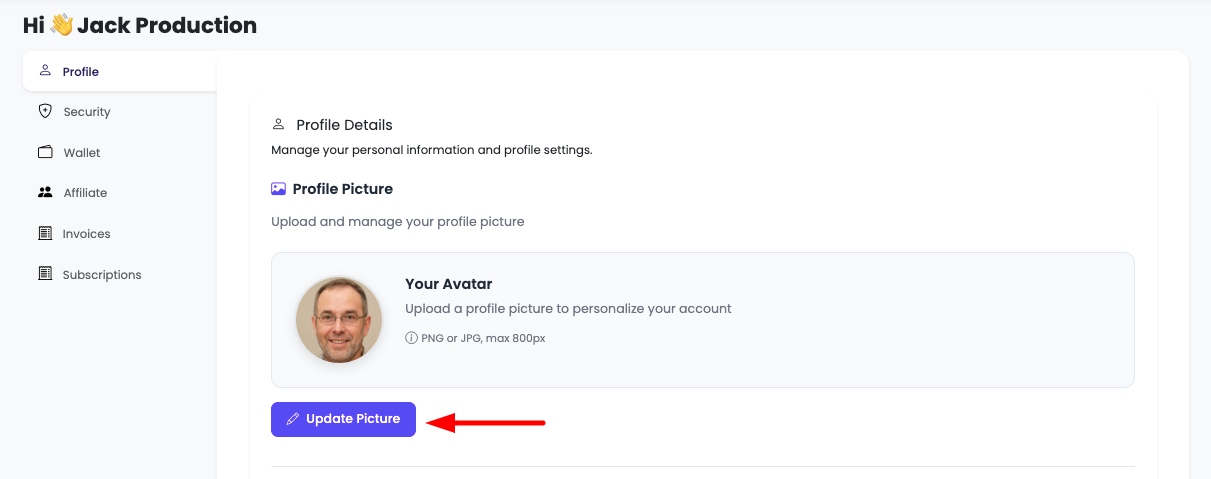Open the Security menu label
Image resolution: width=1211 pixels, height=479 pixels.
click(87, 112)
